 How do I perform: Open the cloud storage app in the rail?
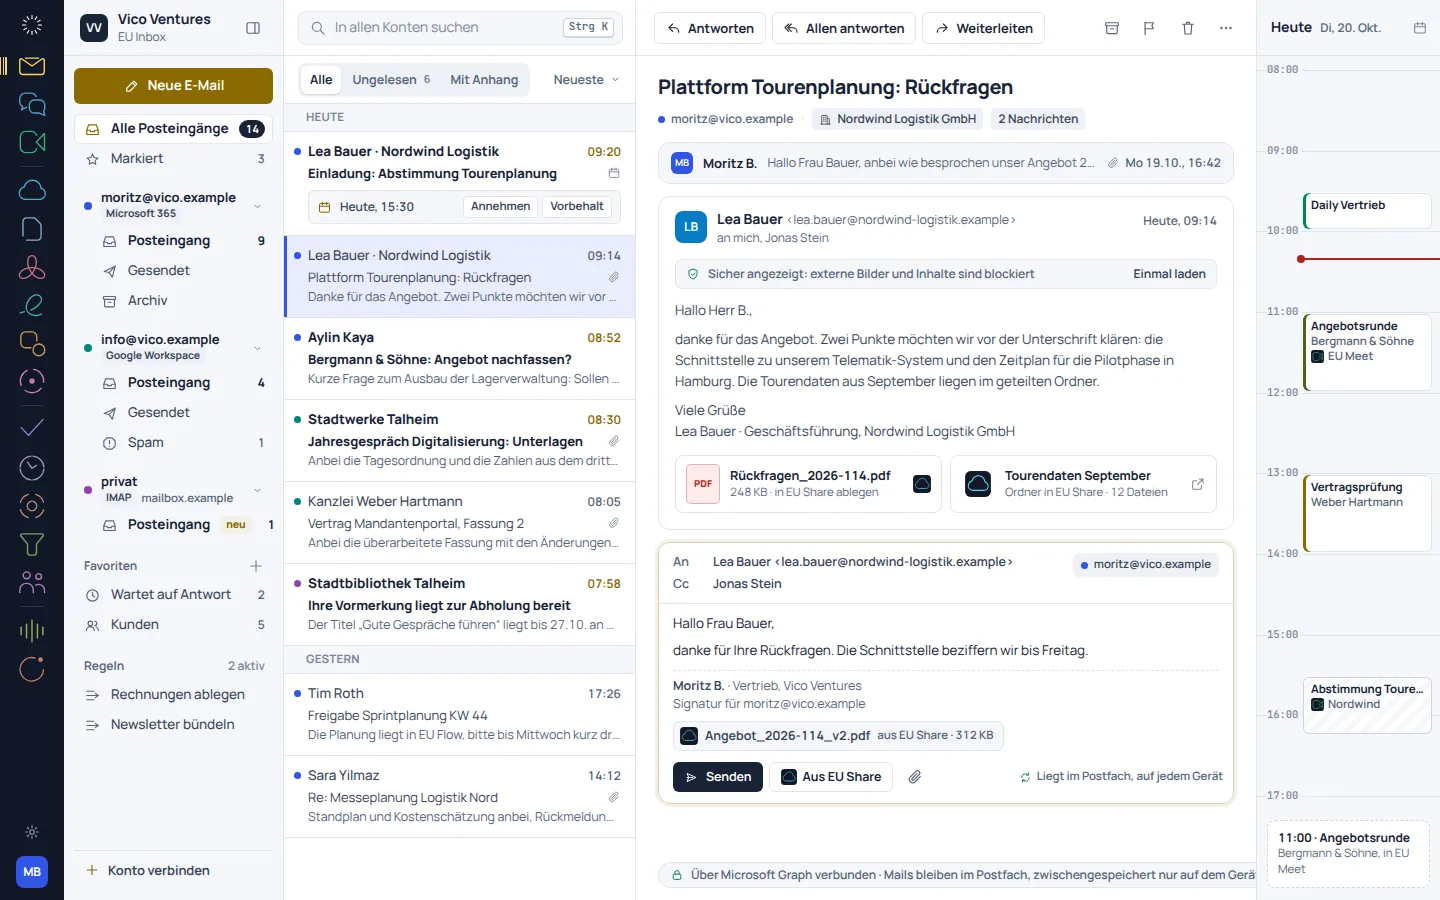pyautogui.click(x=32, y=190)
